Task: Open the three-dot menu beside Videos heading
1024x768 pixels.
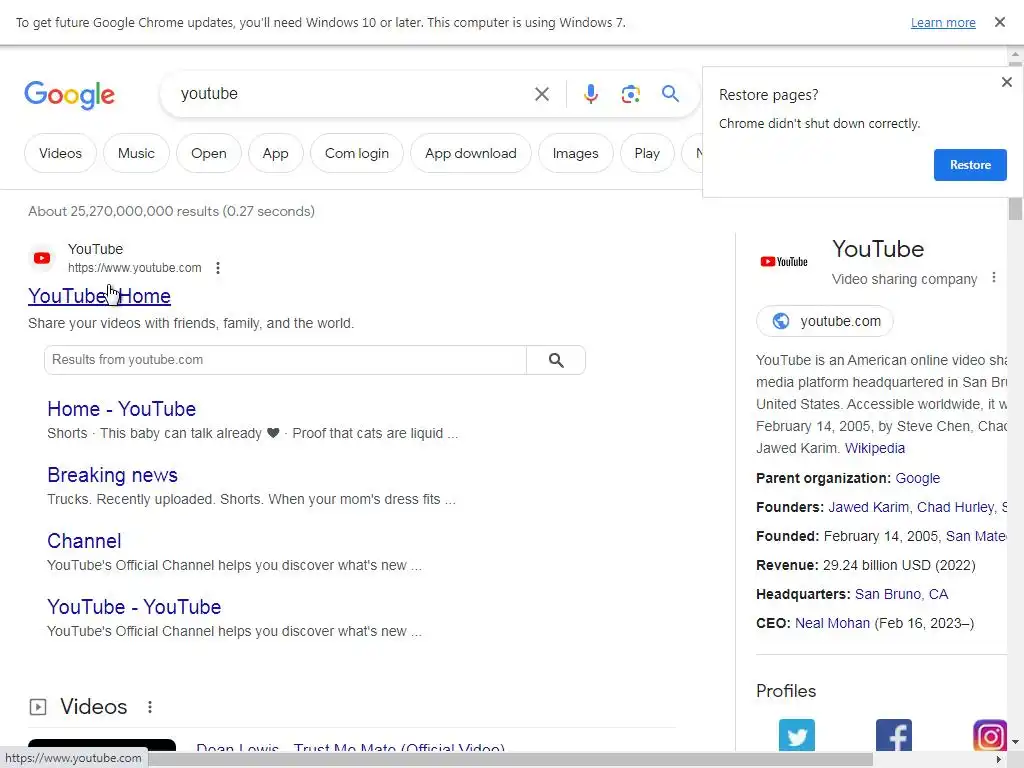Action: coord(150,707)
